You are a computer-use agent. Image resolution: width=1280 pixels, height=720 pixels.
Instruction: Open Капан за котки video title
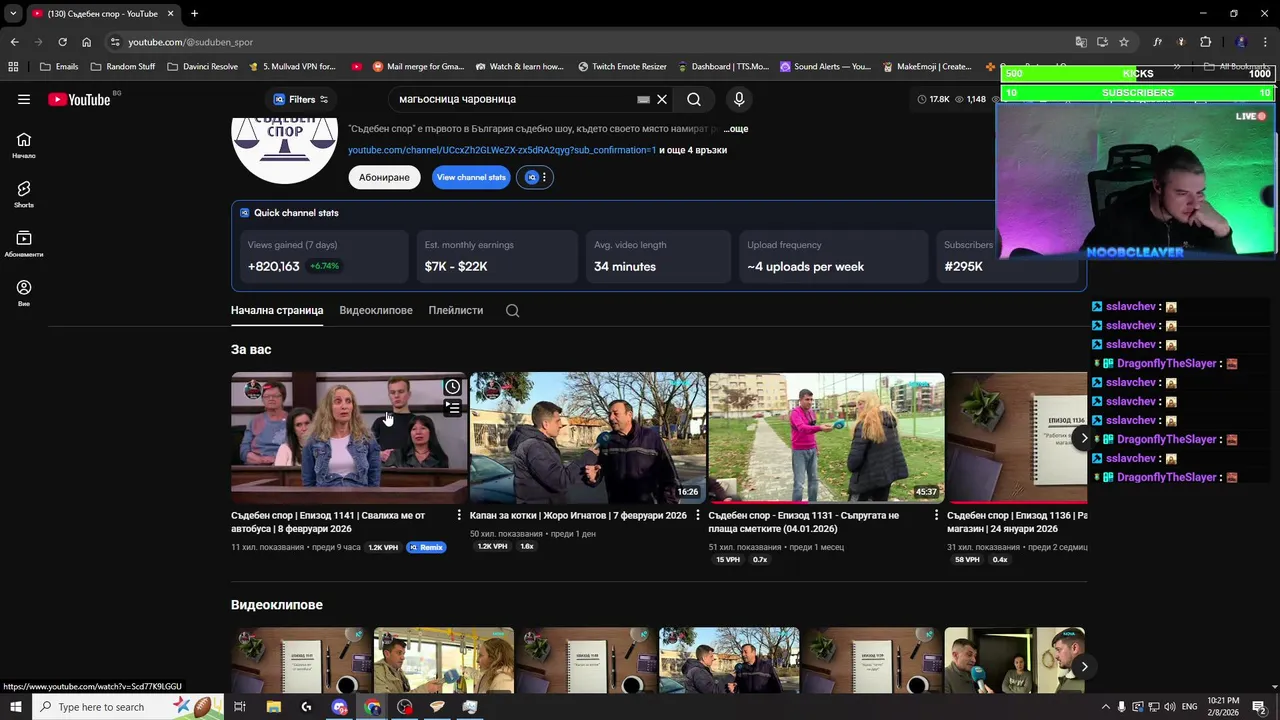[578, 516]
